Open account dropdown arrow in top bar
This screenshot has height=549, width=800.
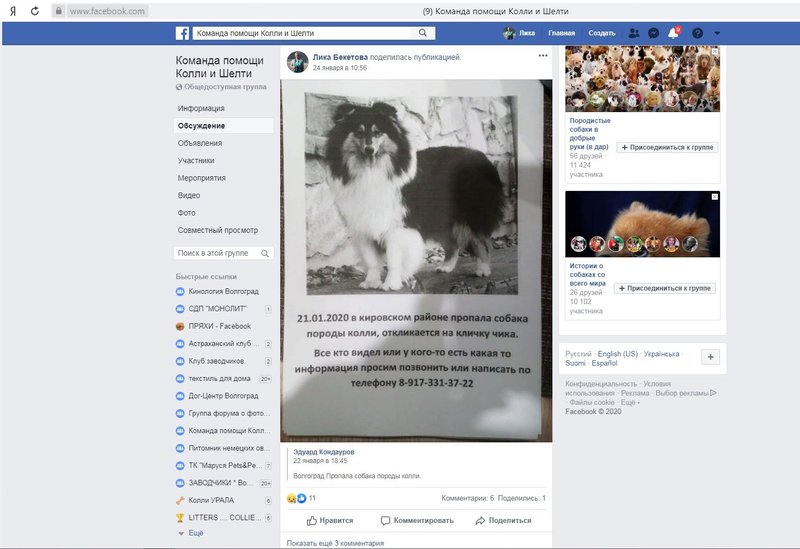[717, 33]
